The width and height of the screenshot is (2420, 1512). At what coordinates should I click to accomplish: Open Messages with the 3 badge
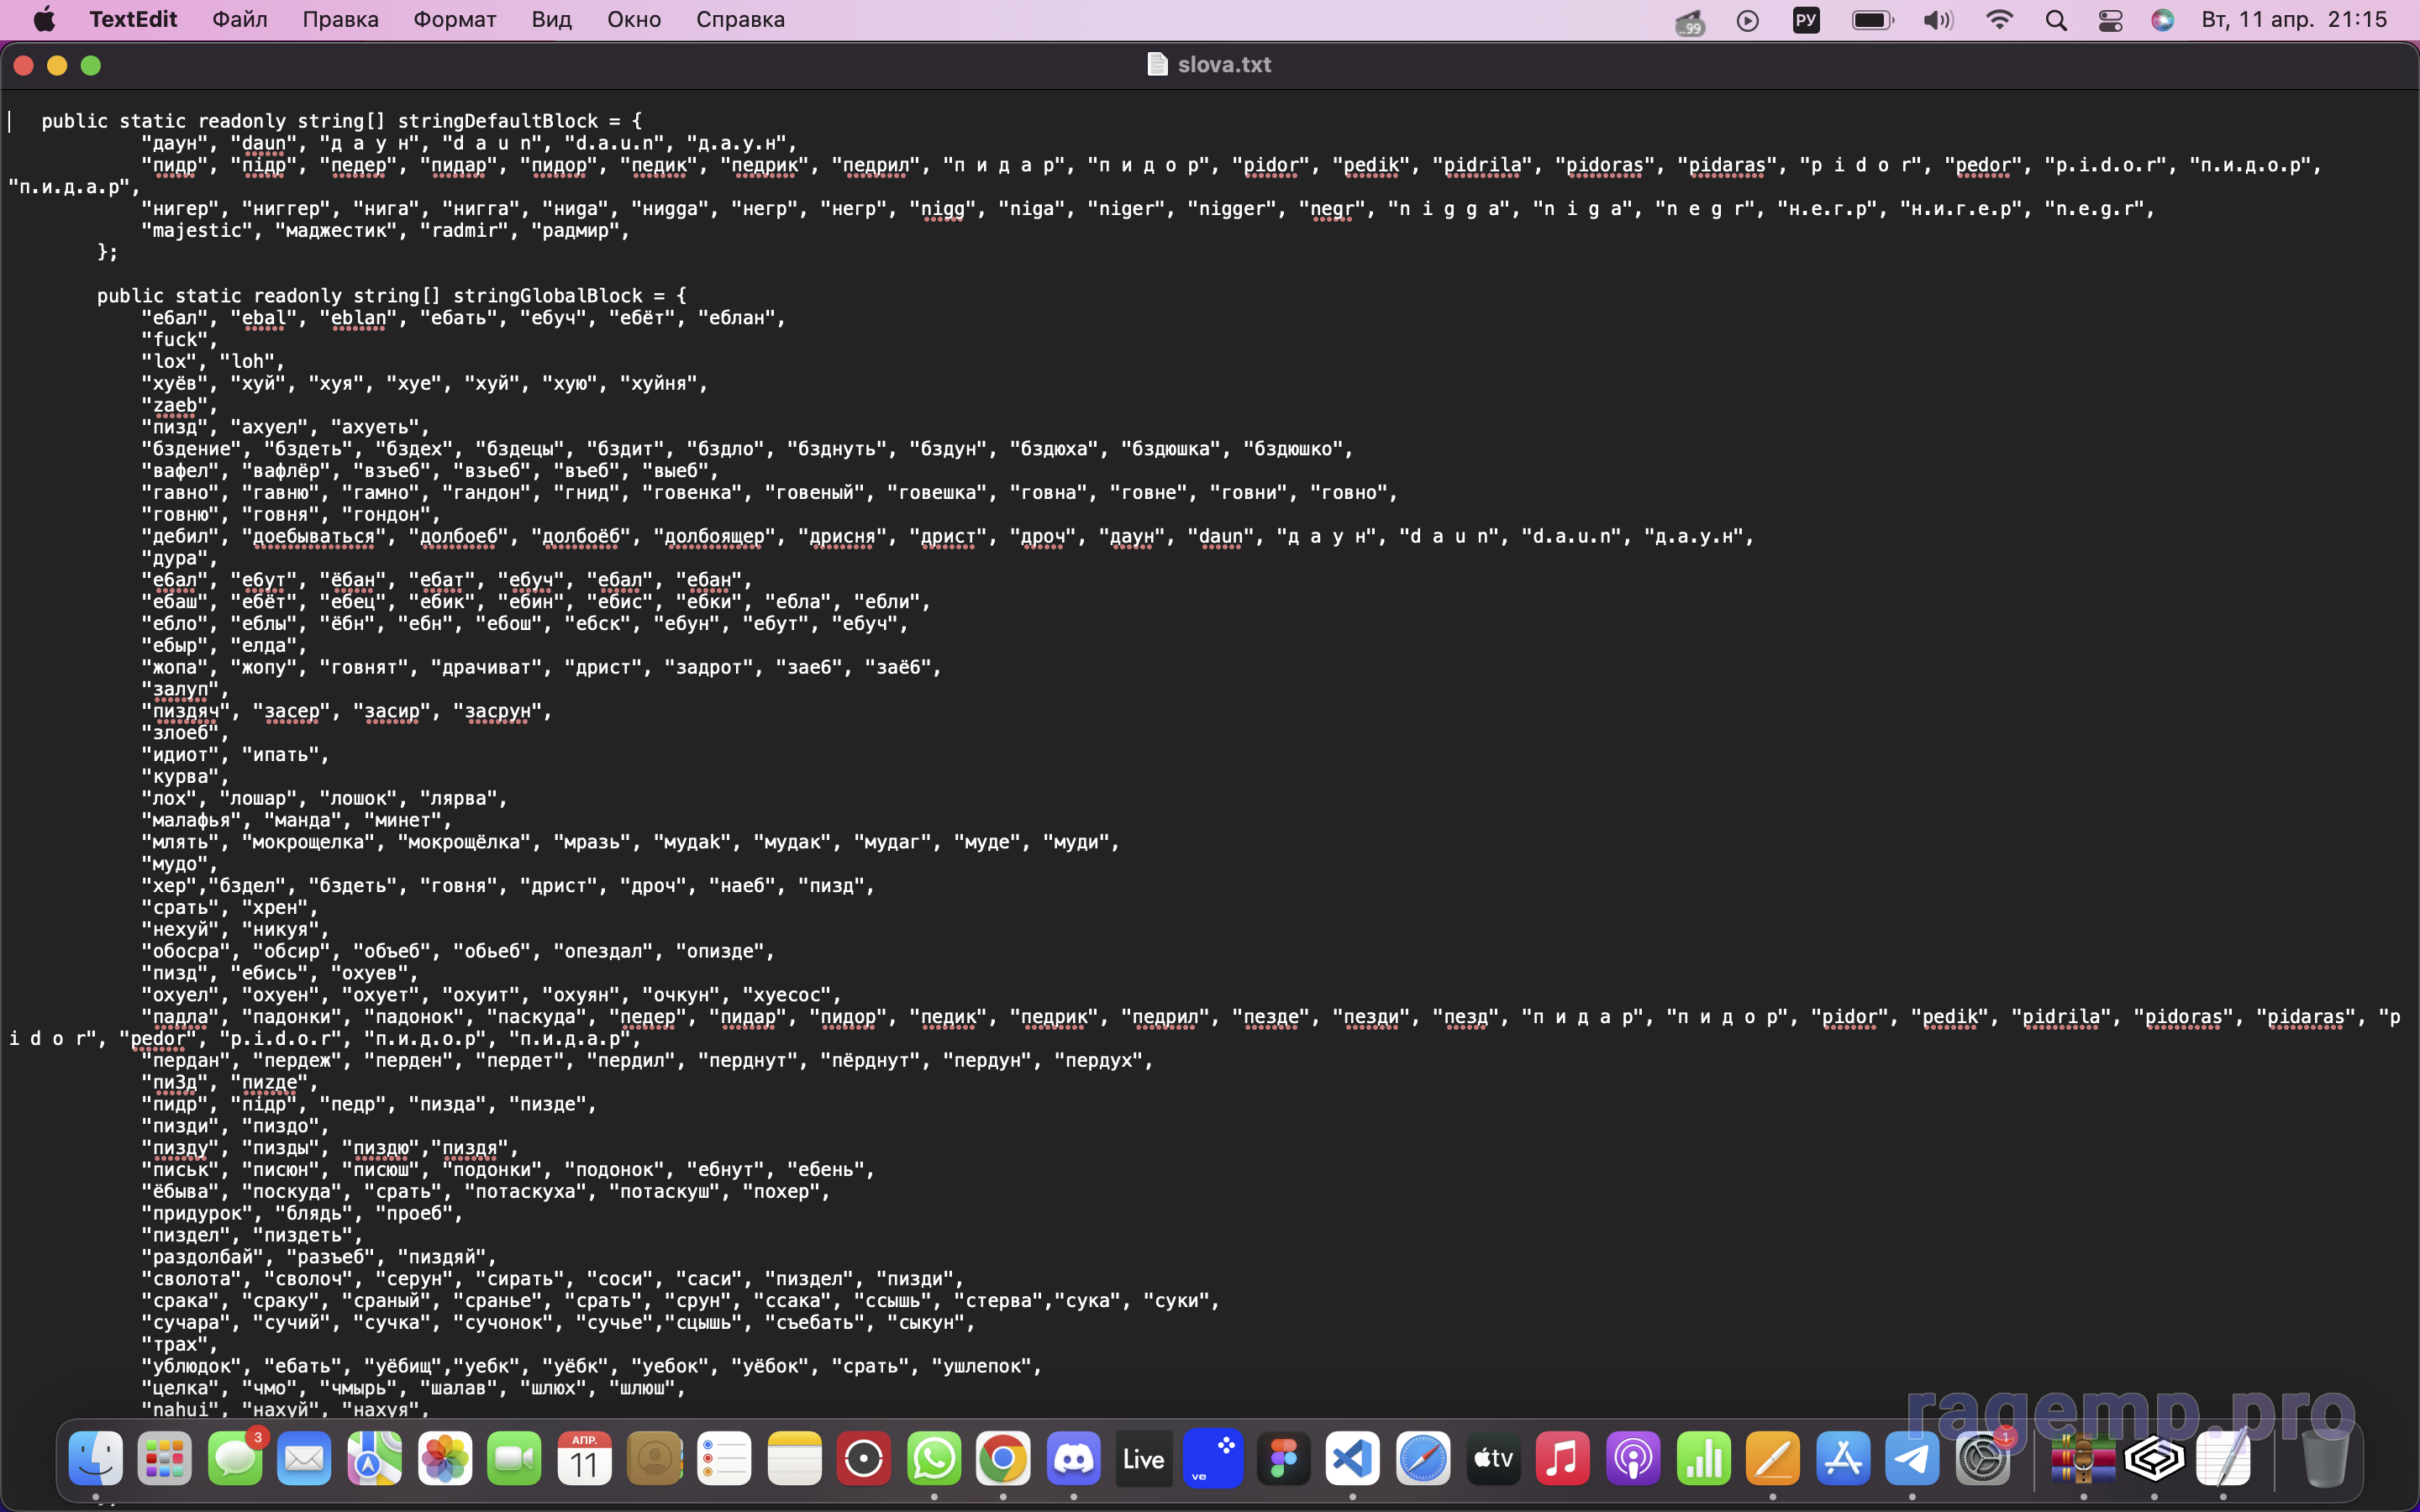point(235,1459)
